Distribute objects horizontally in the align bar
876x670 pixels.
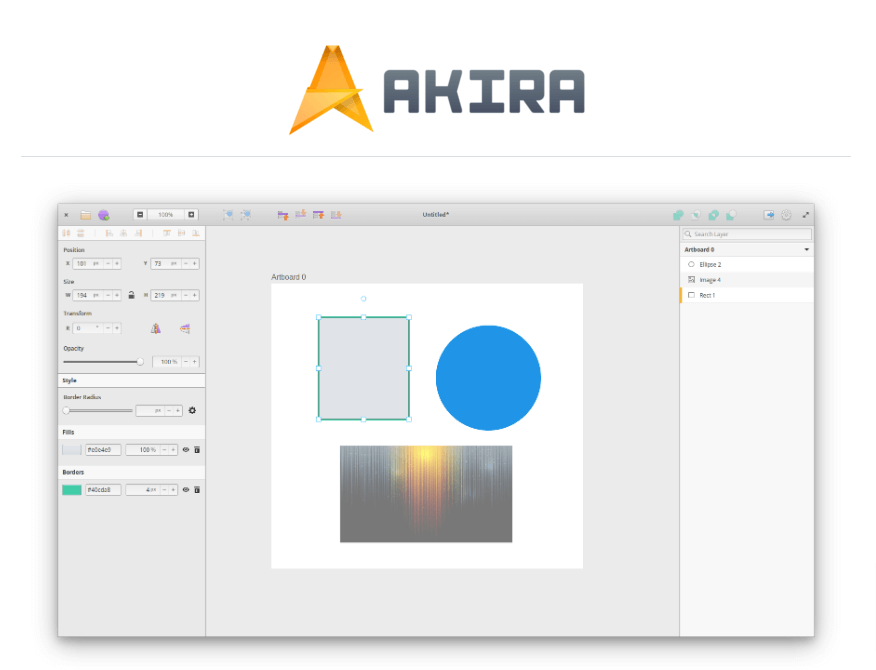[66, 233]
